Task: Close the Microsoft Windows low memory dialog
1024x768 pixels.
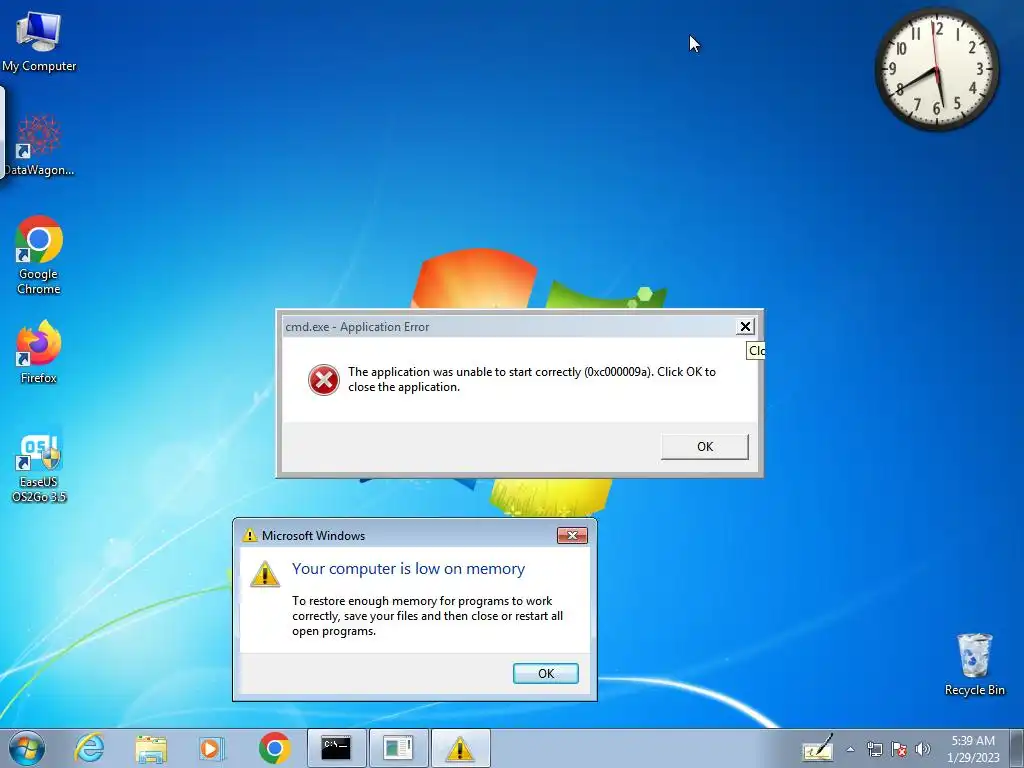Action: (572, 536)
